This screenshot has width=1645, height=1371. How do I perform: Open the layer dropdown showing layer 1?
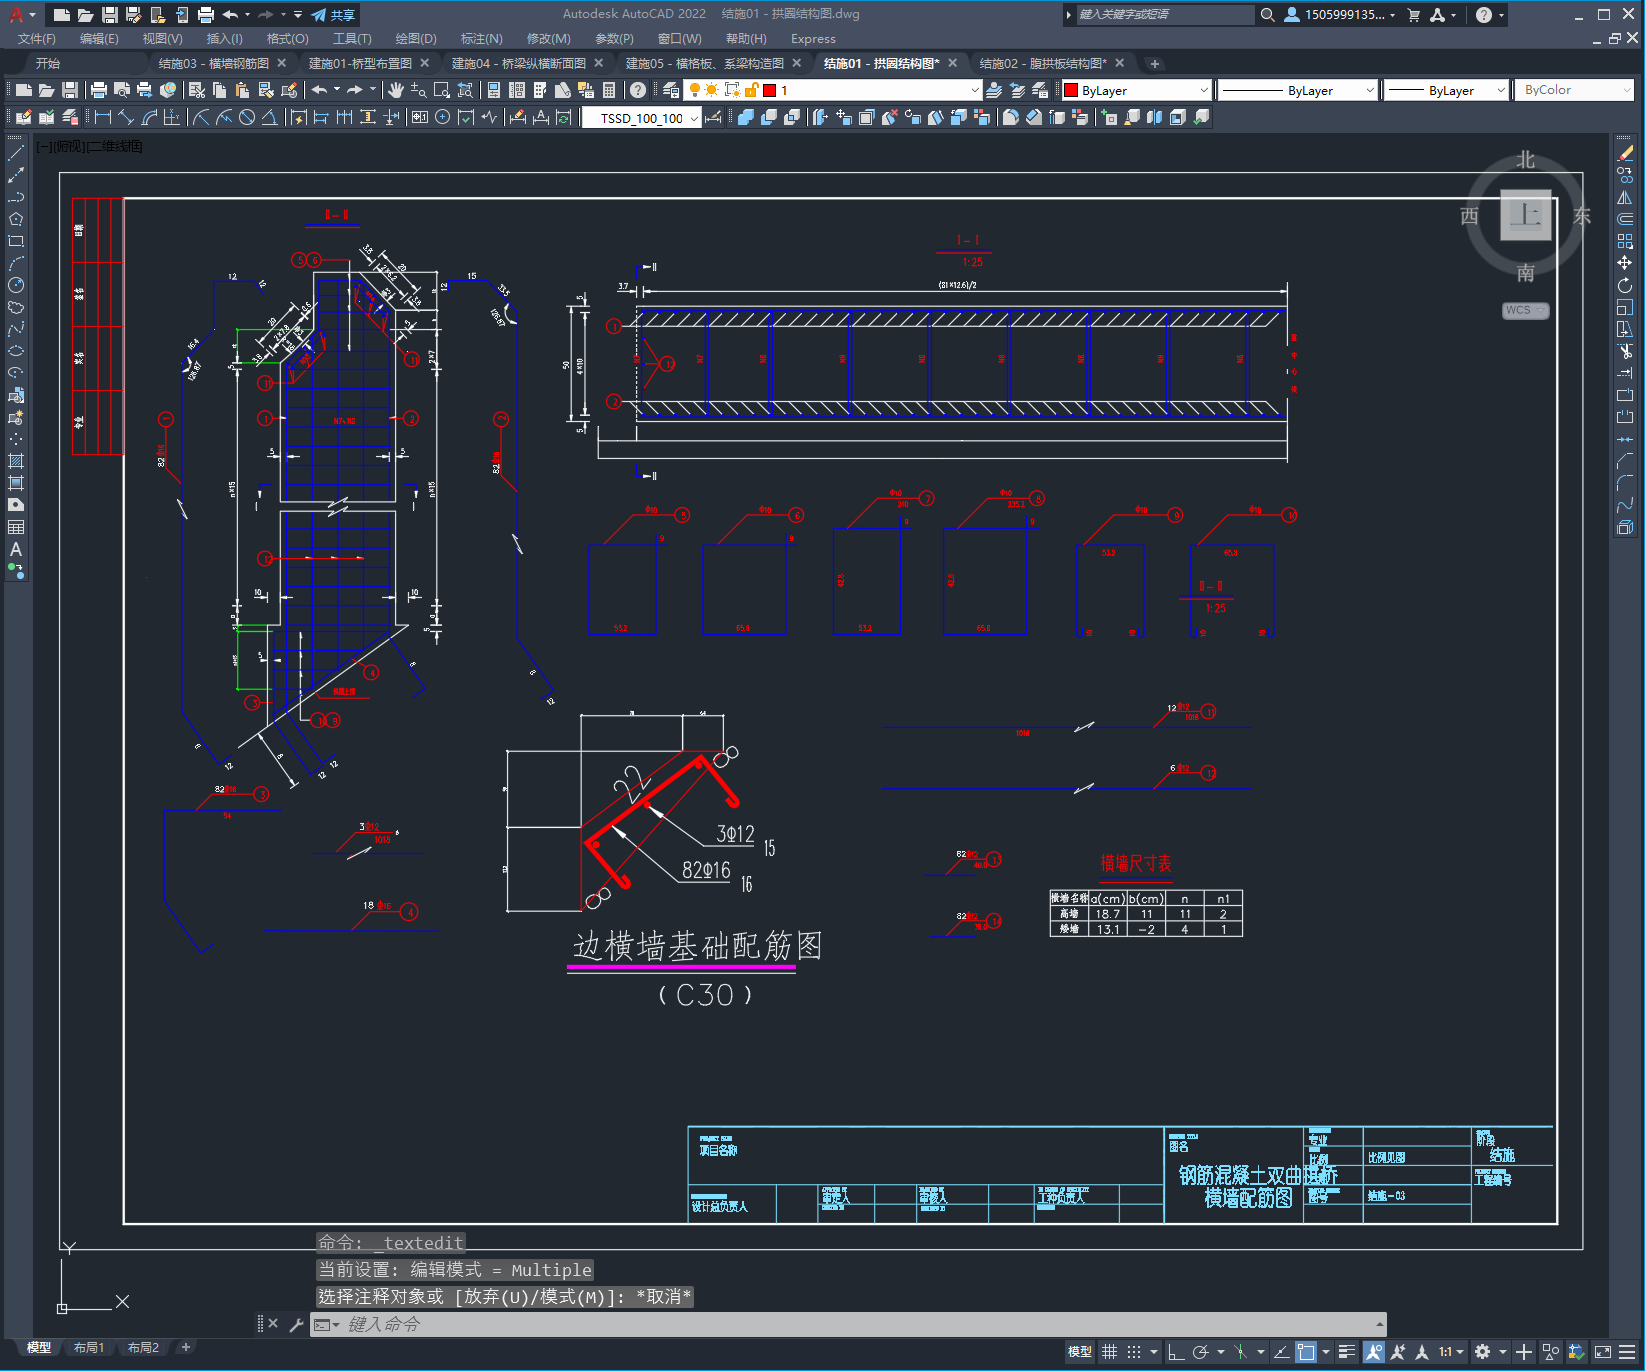pyautogui.click(x=833, y=90)
